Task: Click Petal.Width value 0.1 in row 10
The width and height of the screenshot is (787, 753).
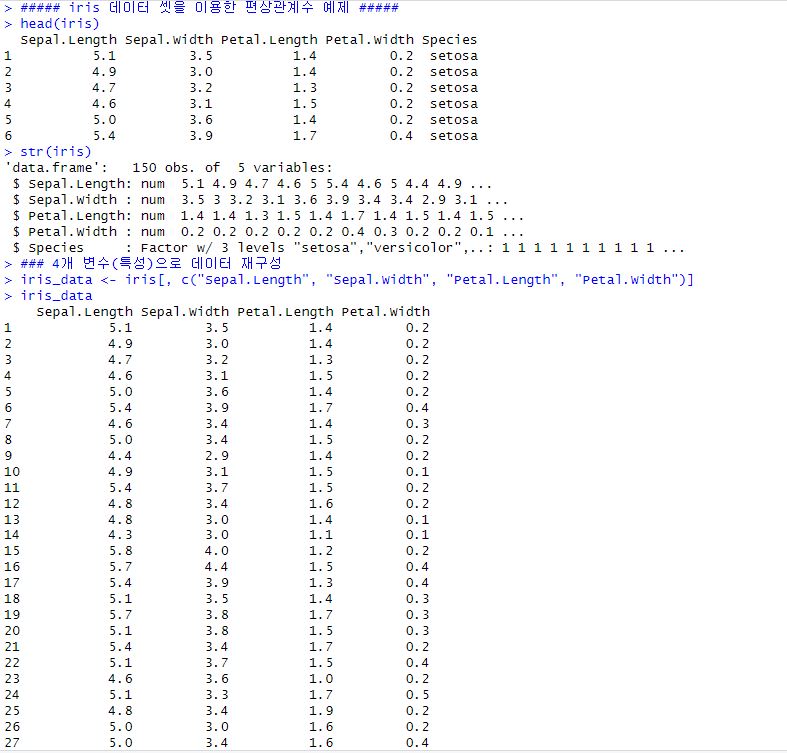Action: (418, 472)
